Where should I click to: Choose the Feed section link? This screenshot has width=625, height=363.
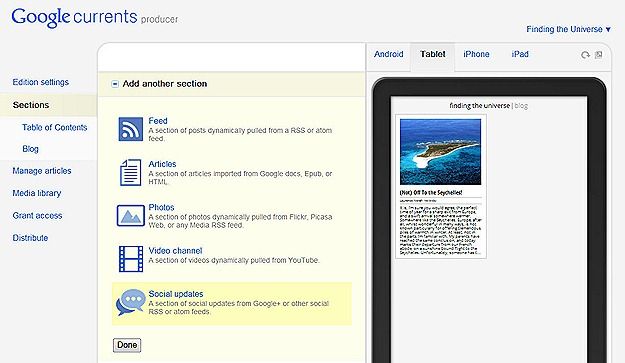[158, 121]
